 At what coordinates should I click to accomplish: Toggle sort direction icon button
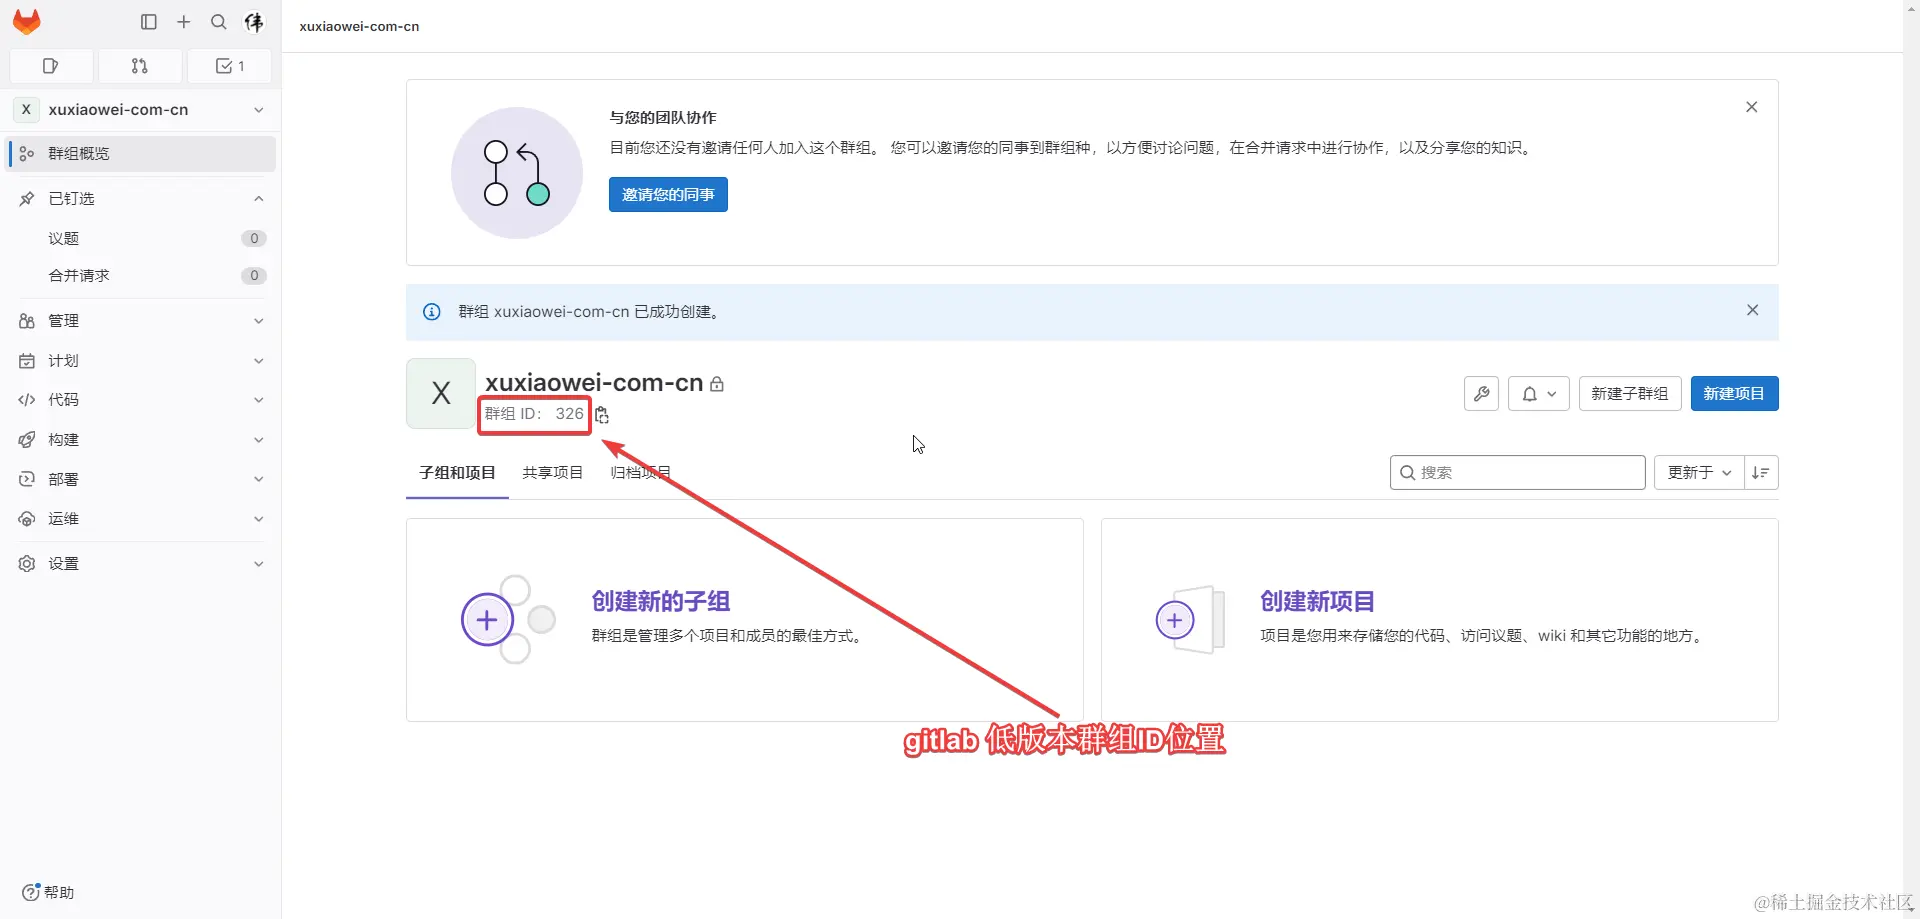click(1761, 473)
